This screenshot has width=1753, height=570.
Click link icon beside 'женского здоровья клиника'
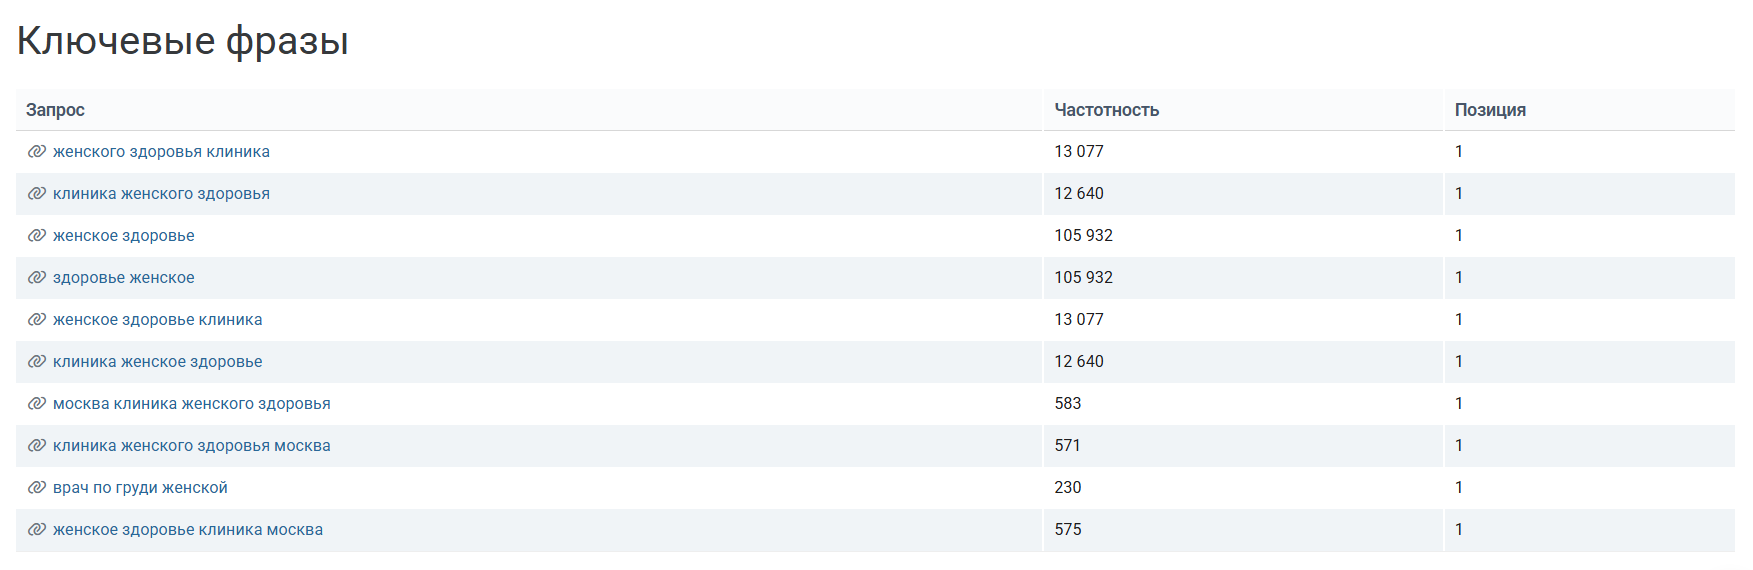[x=37, y=152]
